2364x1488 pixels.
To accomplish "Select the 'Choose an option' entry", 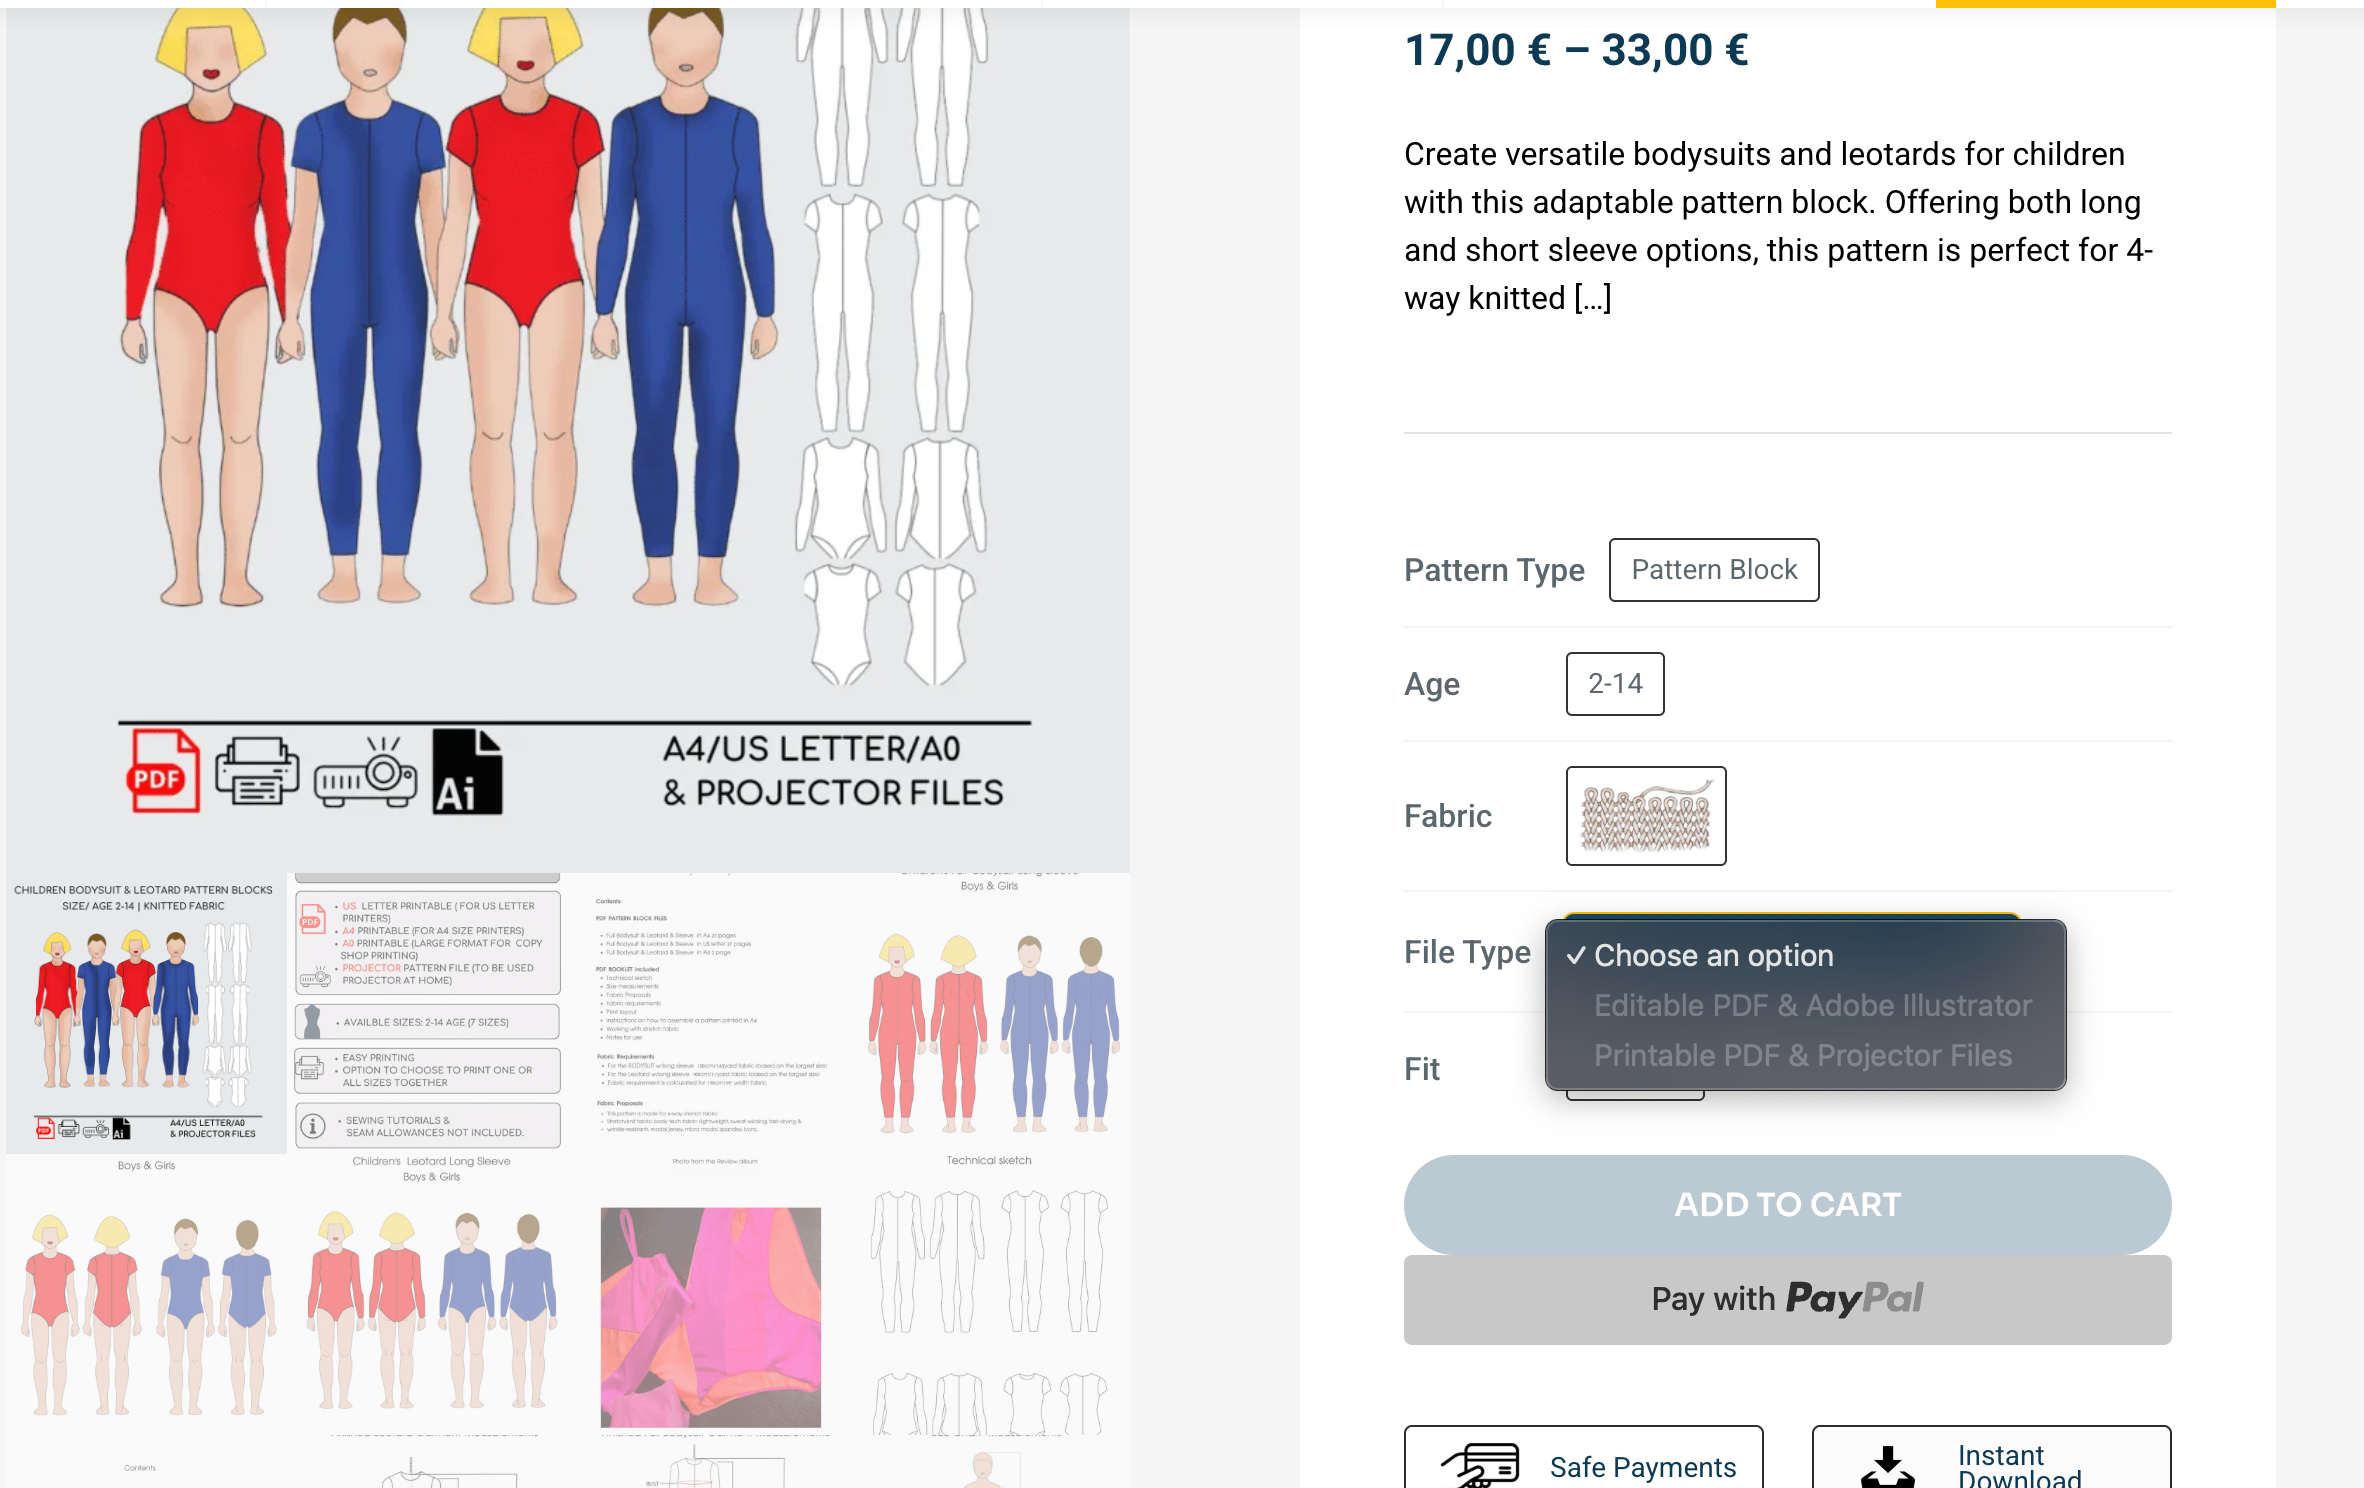I will (x=1713, y=955).
